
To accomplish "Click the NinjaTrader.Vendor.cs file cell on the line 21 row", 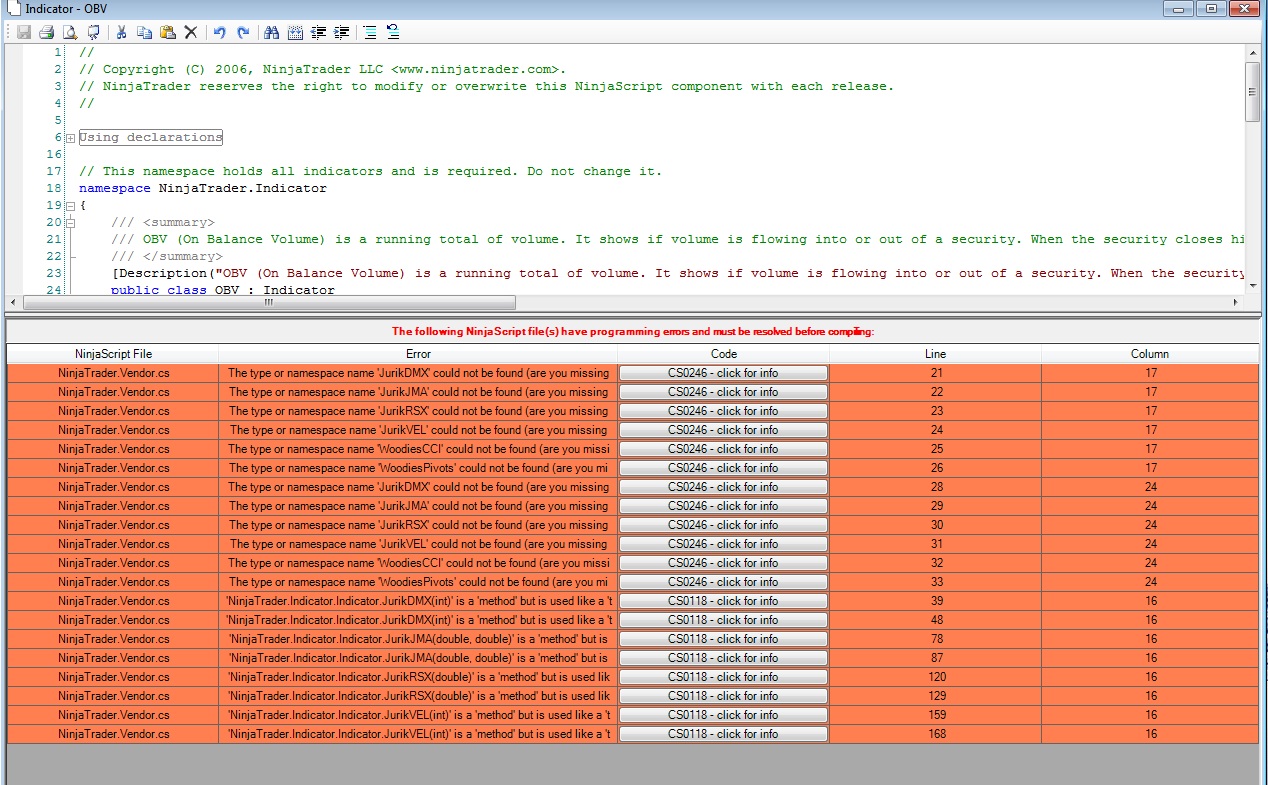I will [113, 373].
